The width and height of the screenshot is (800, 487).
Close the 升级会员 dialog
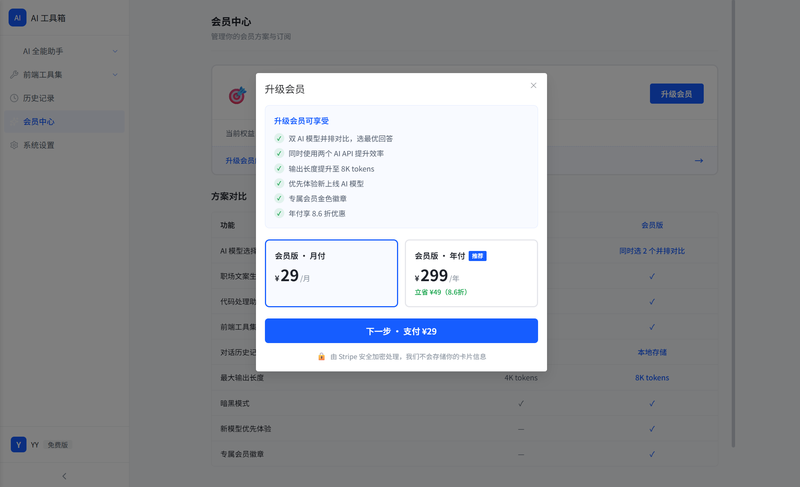tap(533, 85)
